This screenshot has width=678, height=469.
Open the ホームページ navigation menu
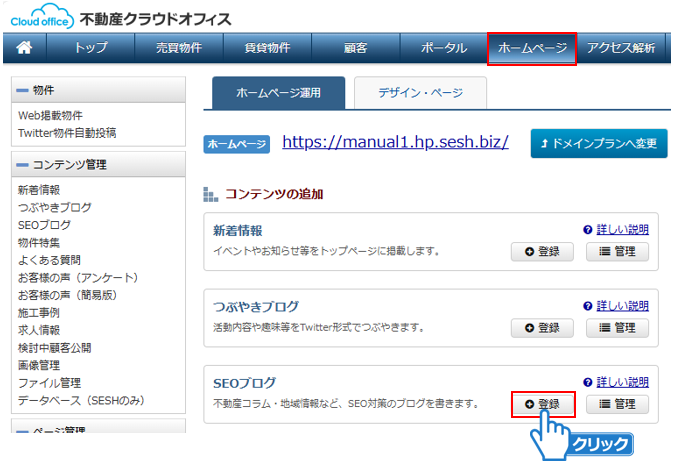(x=532, y=48)
